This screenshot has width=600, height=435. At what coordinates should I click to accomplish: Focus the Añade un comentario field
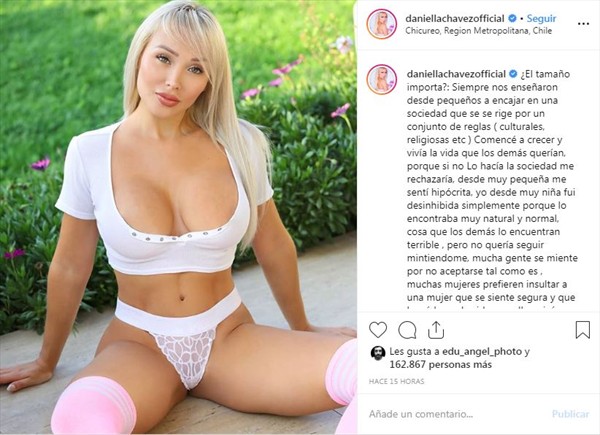[x=455, y=414]
